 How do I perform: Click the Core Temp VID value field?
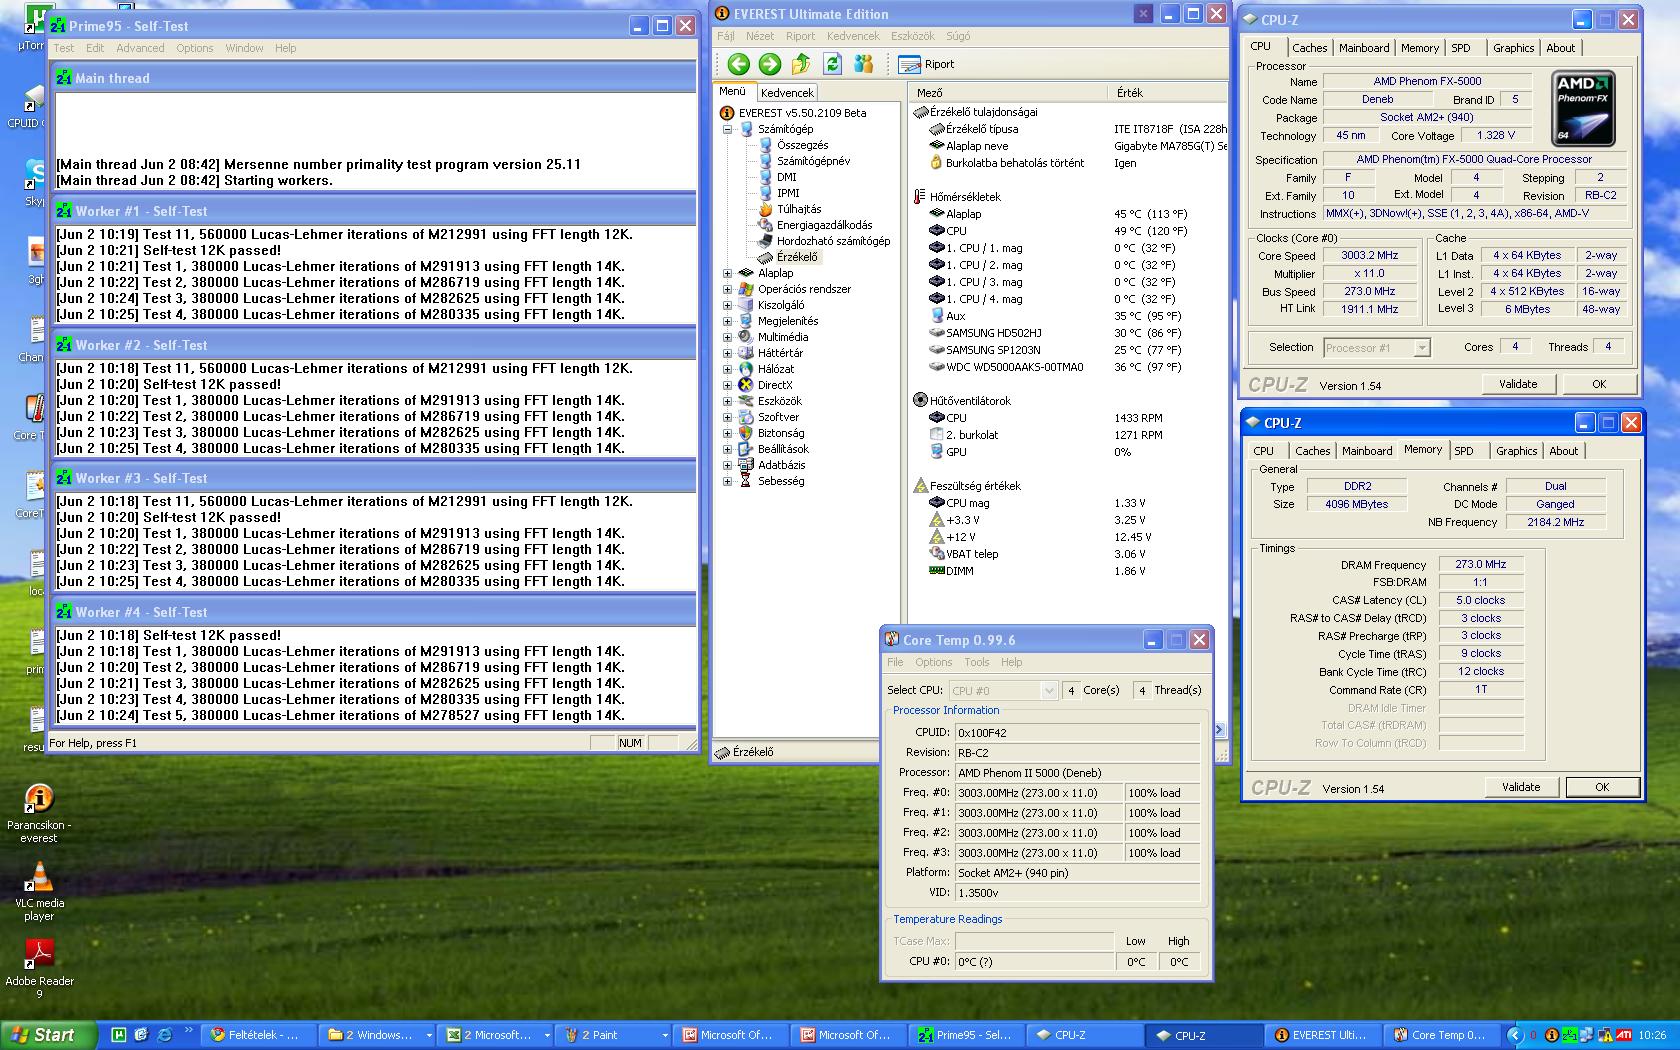coord(1077,893)
